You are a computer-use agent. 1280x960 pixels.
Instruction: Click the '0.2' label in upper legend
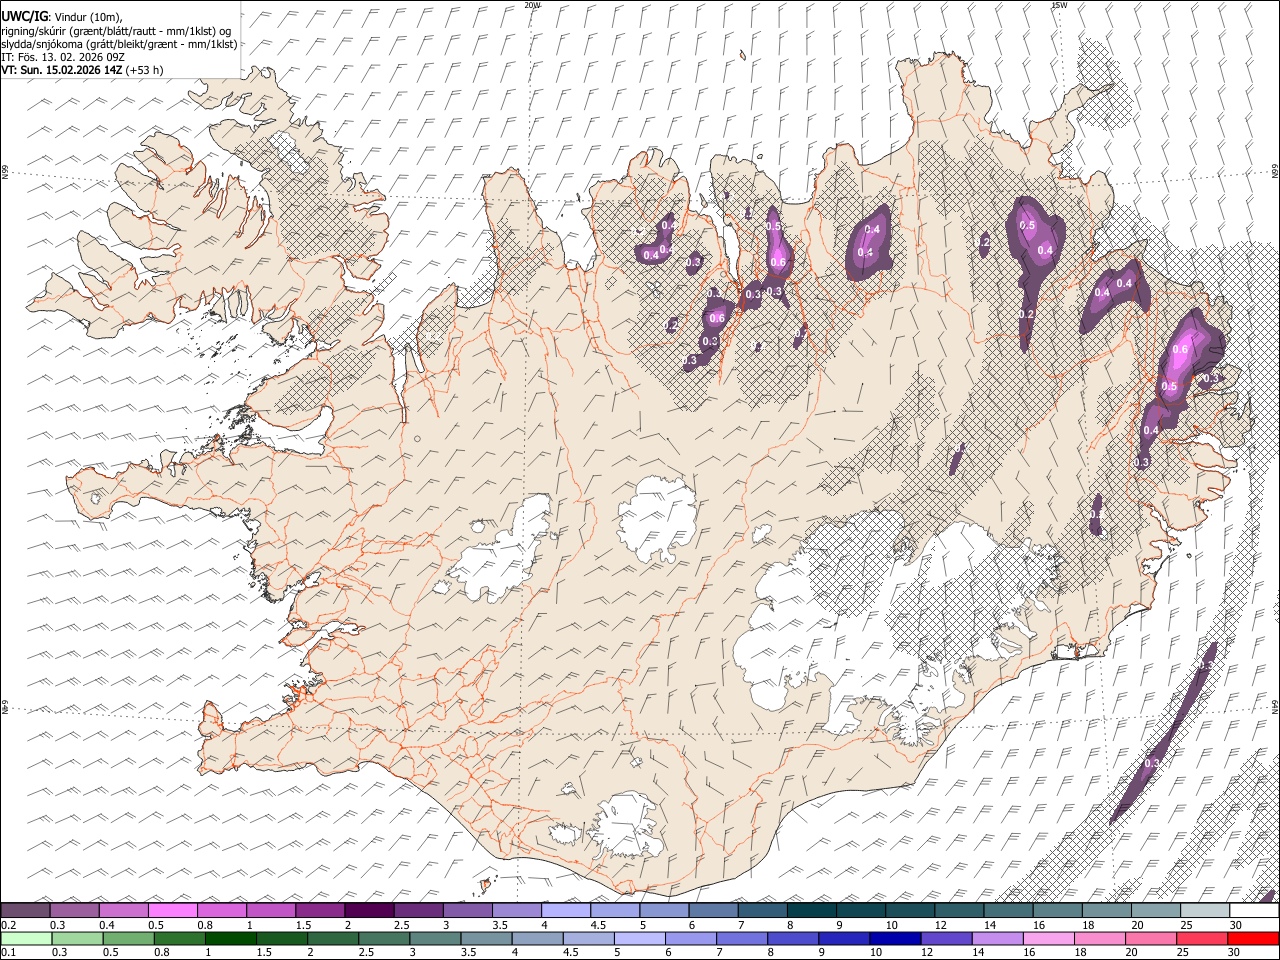click(x=9, y=925)
